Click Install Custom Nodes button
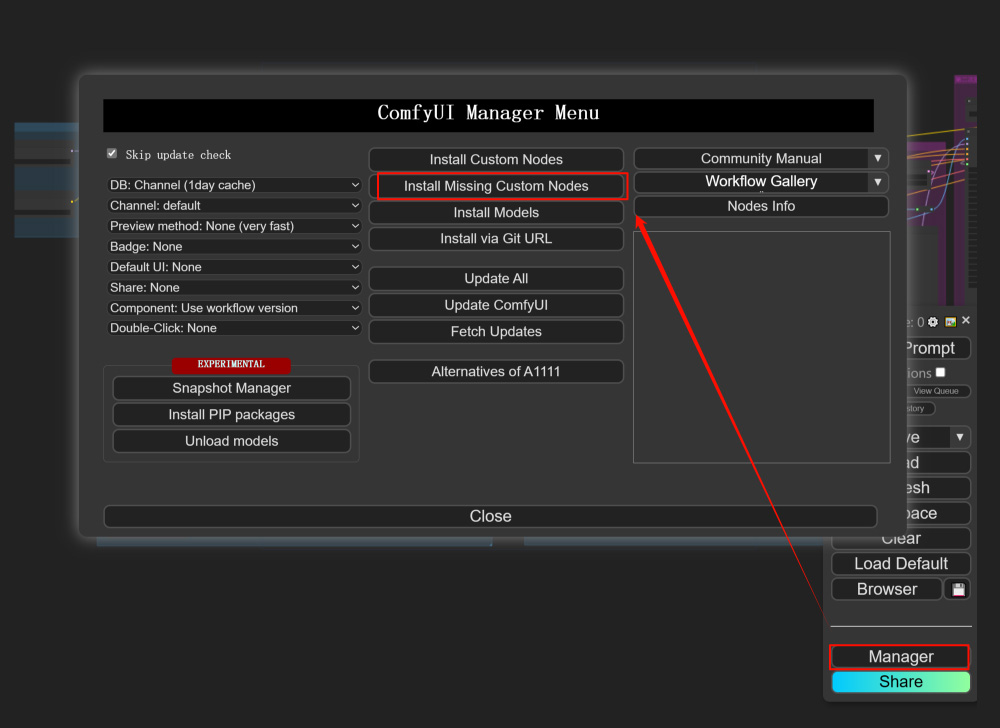 [x=496, y=159]
